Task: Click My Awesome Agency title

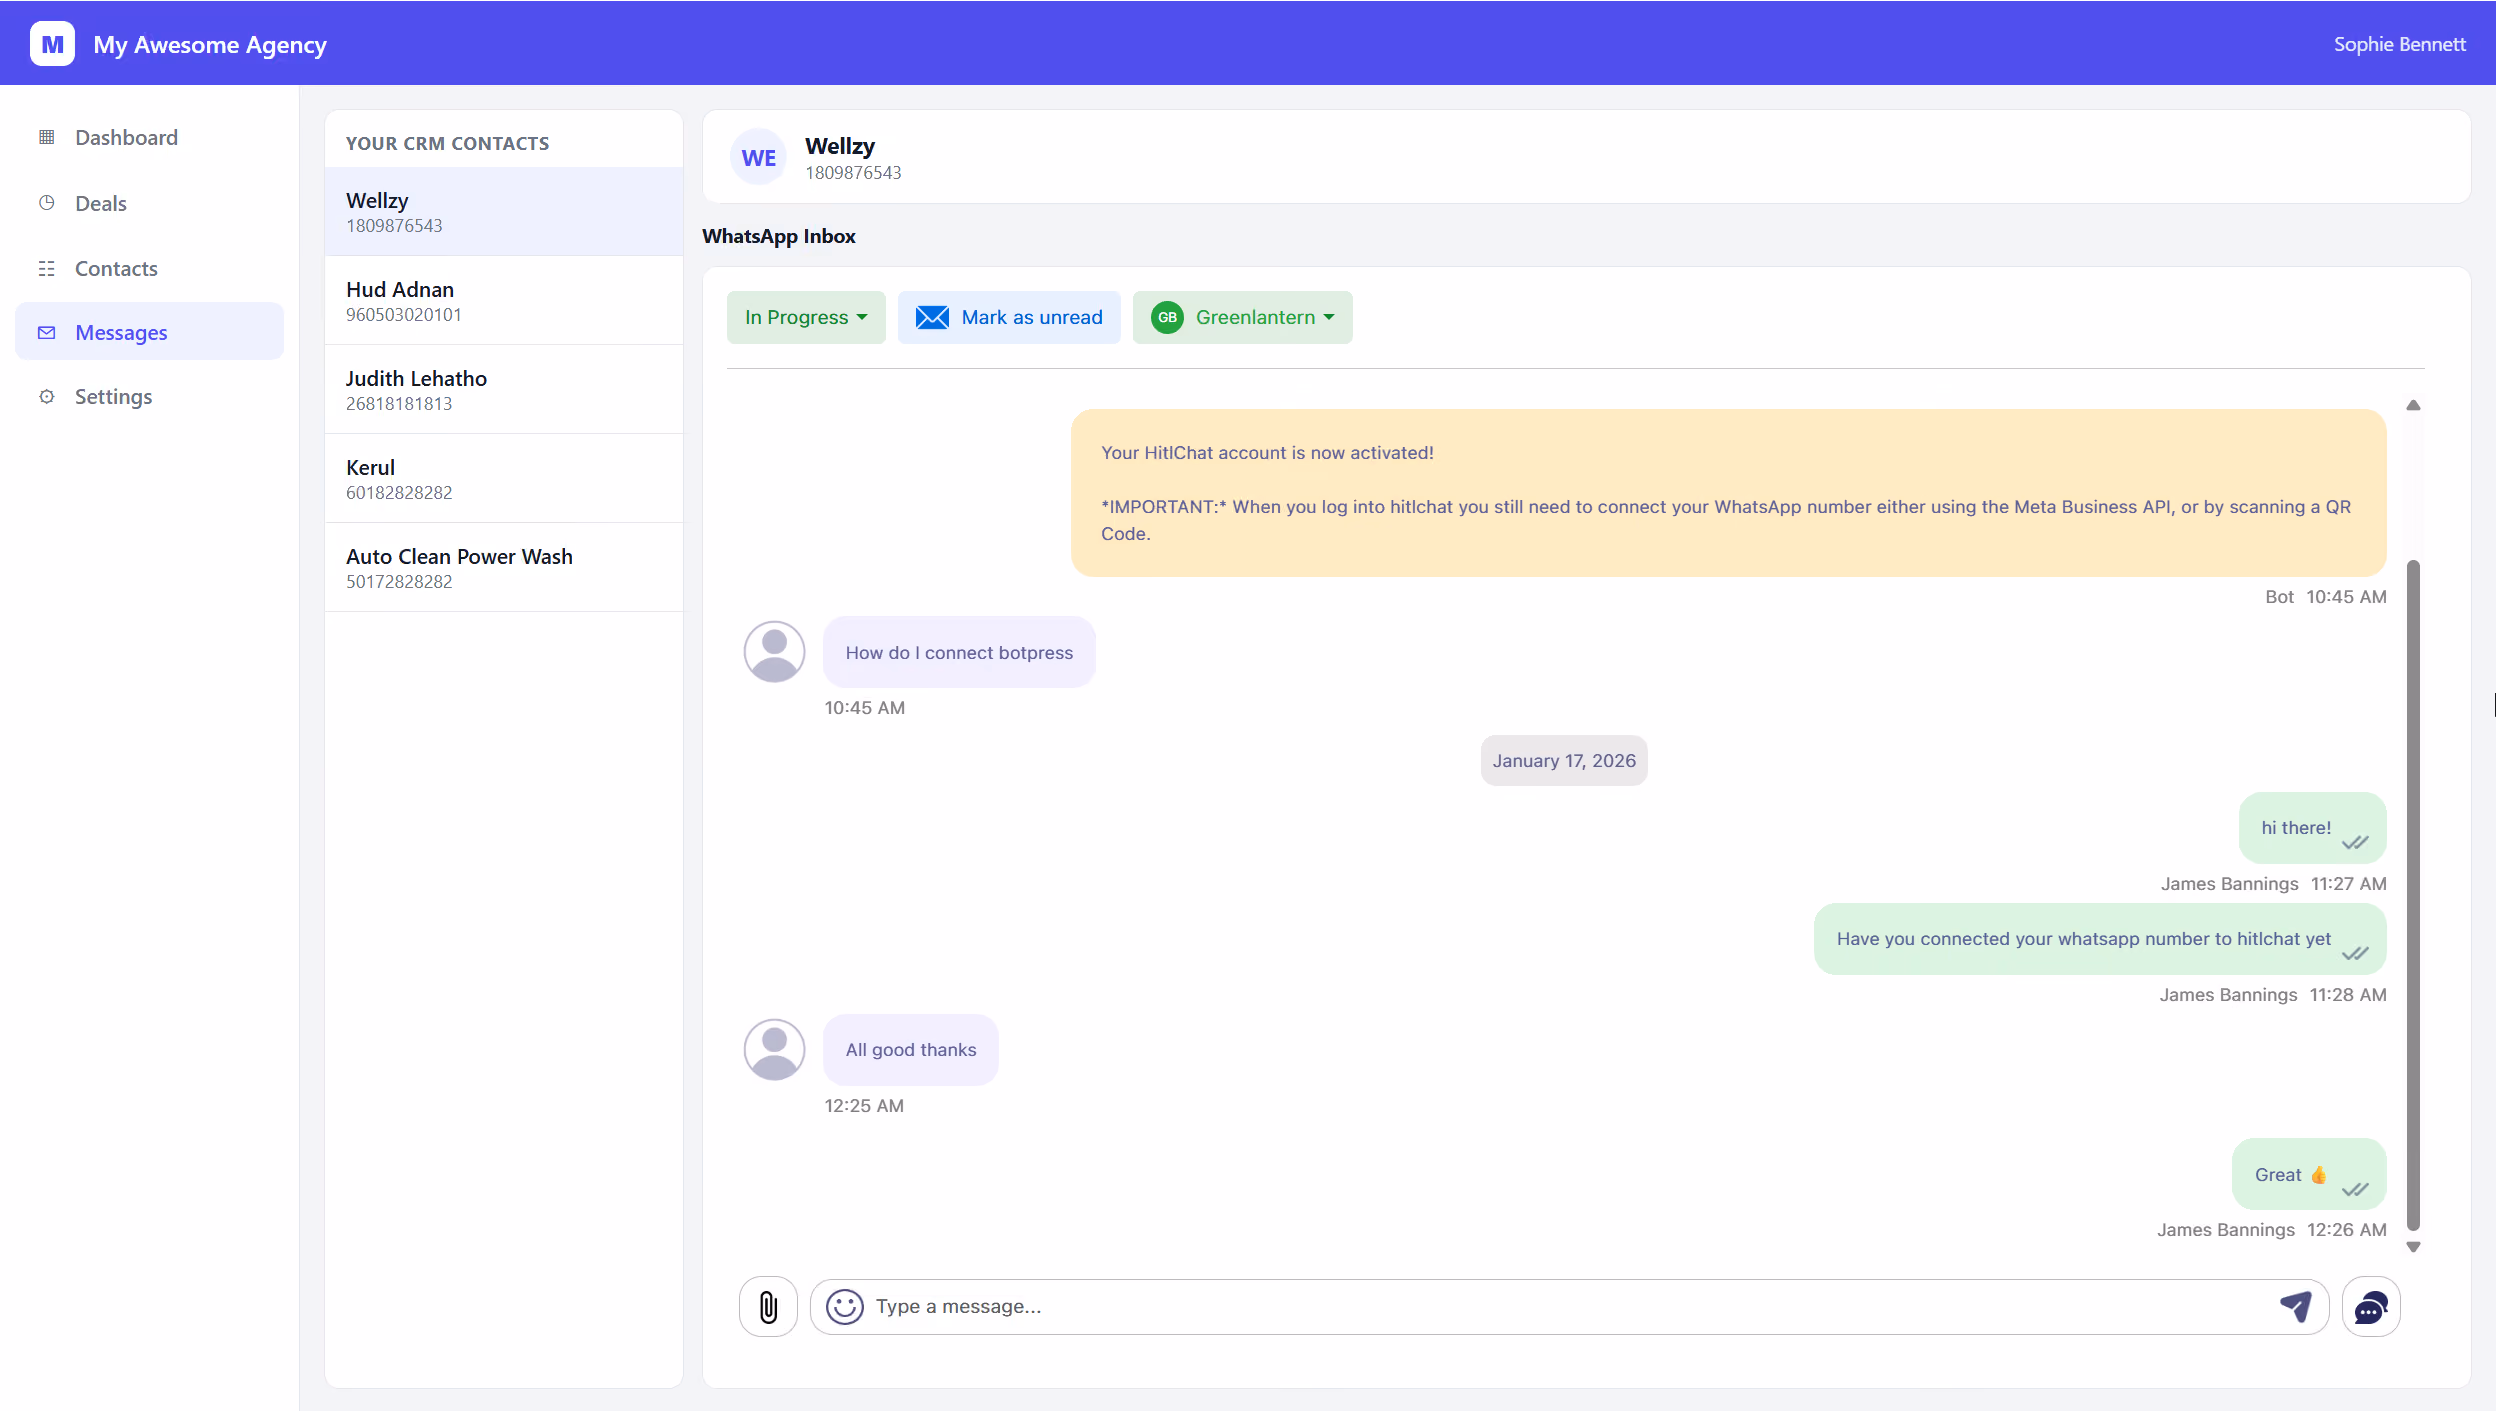Action: (210, 45)
